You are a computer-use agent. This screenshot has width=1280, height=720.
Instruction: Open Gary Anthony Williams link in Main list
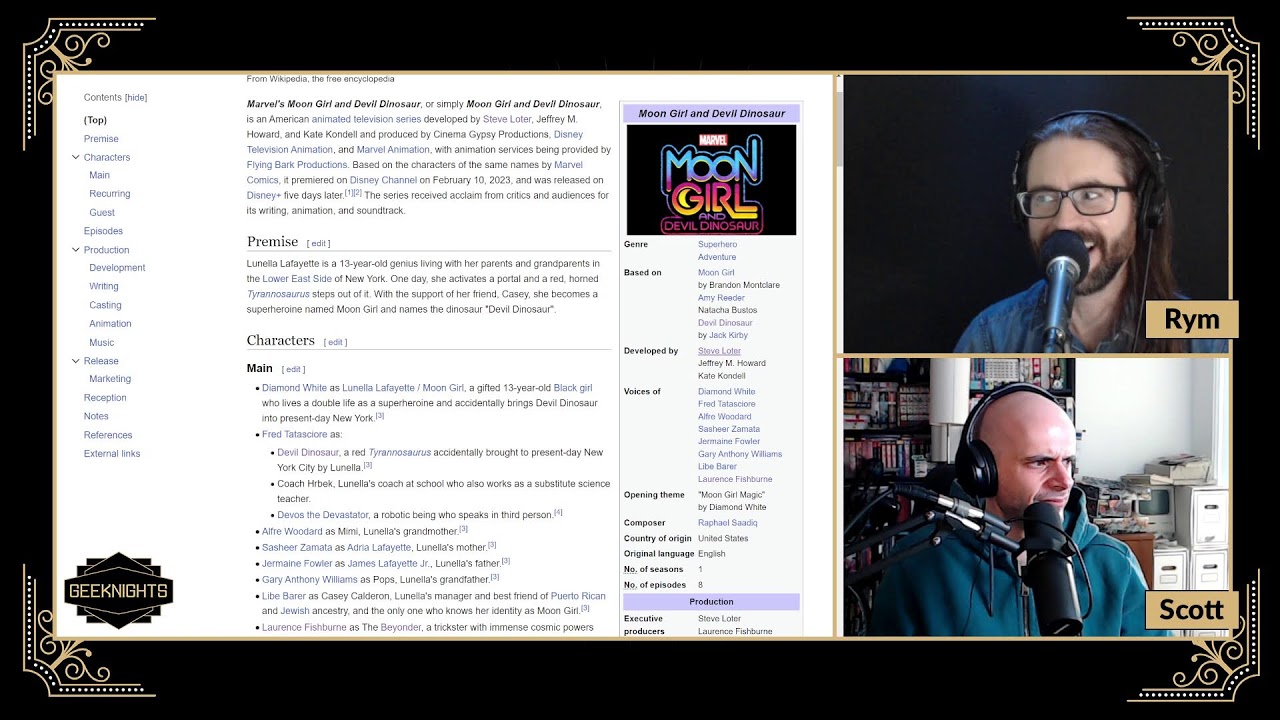tap(310, 580)
